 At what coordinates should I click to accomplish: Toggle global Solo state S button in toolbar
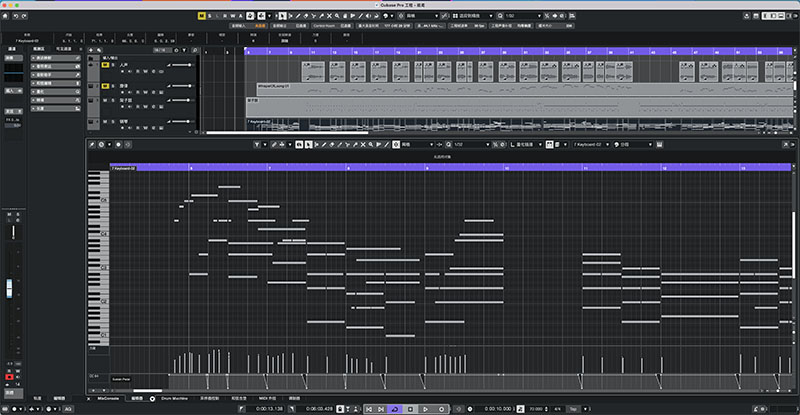click(210, 16)
